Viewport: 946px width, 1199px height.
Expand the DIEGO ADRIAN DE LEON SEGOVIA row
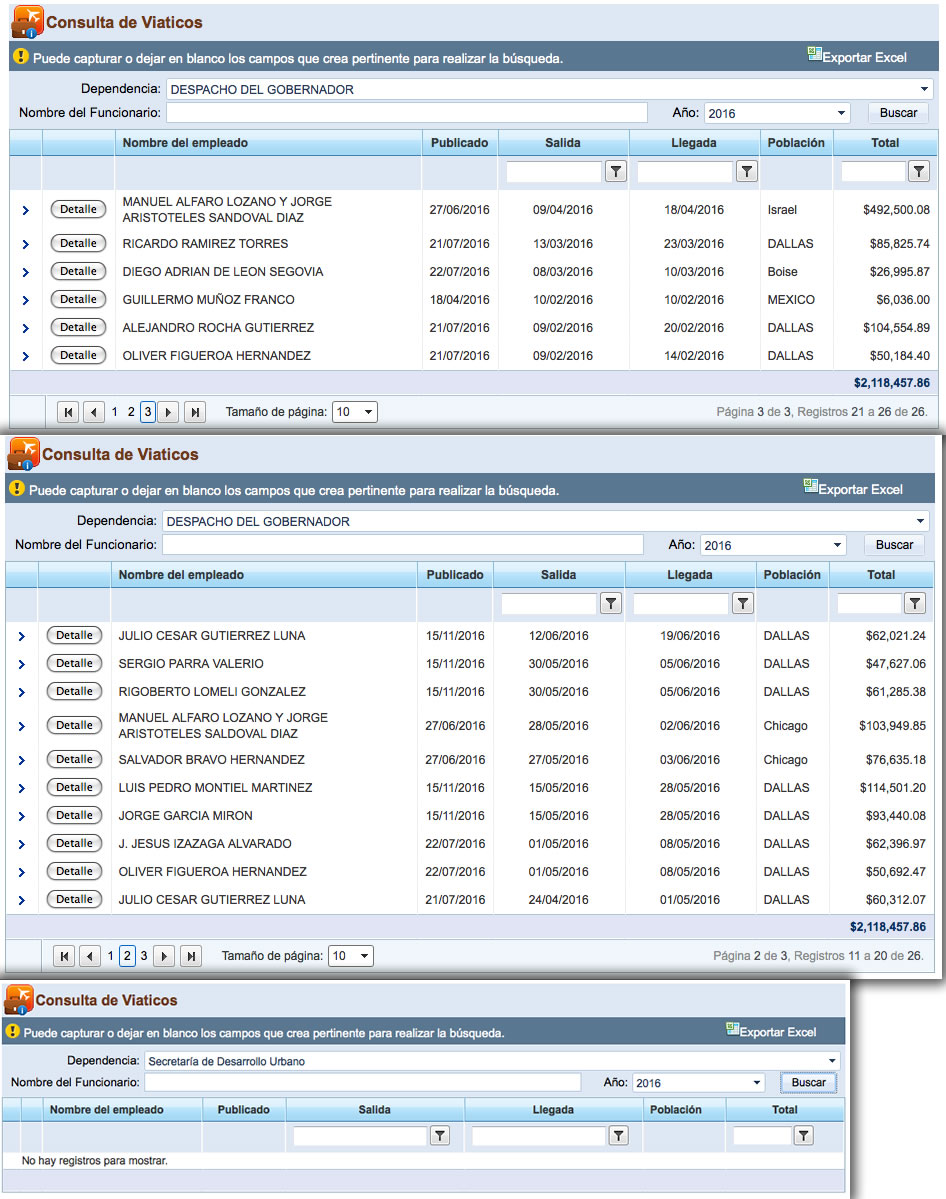coord(25,272)
